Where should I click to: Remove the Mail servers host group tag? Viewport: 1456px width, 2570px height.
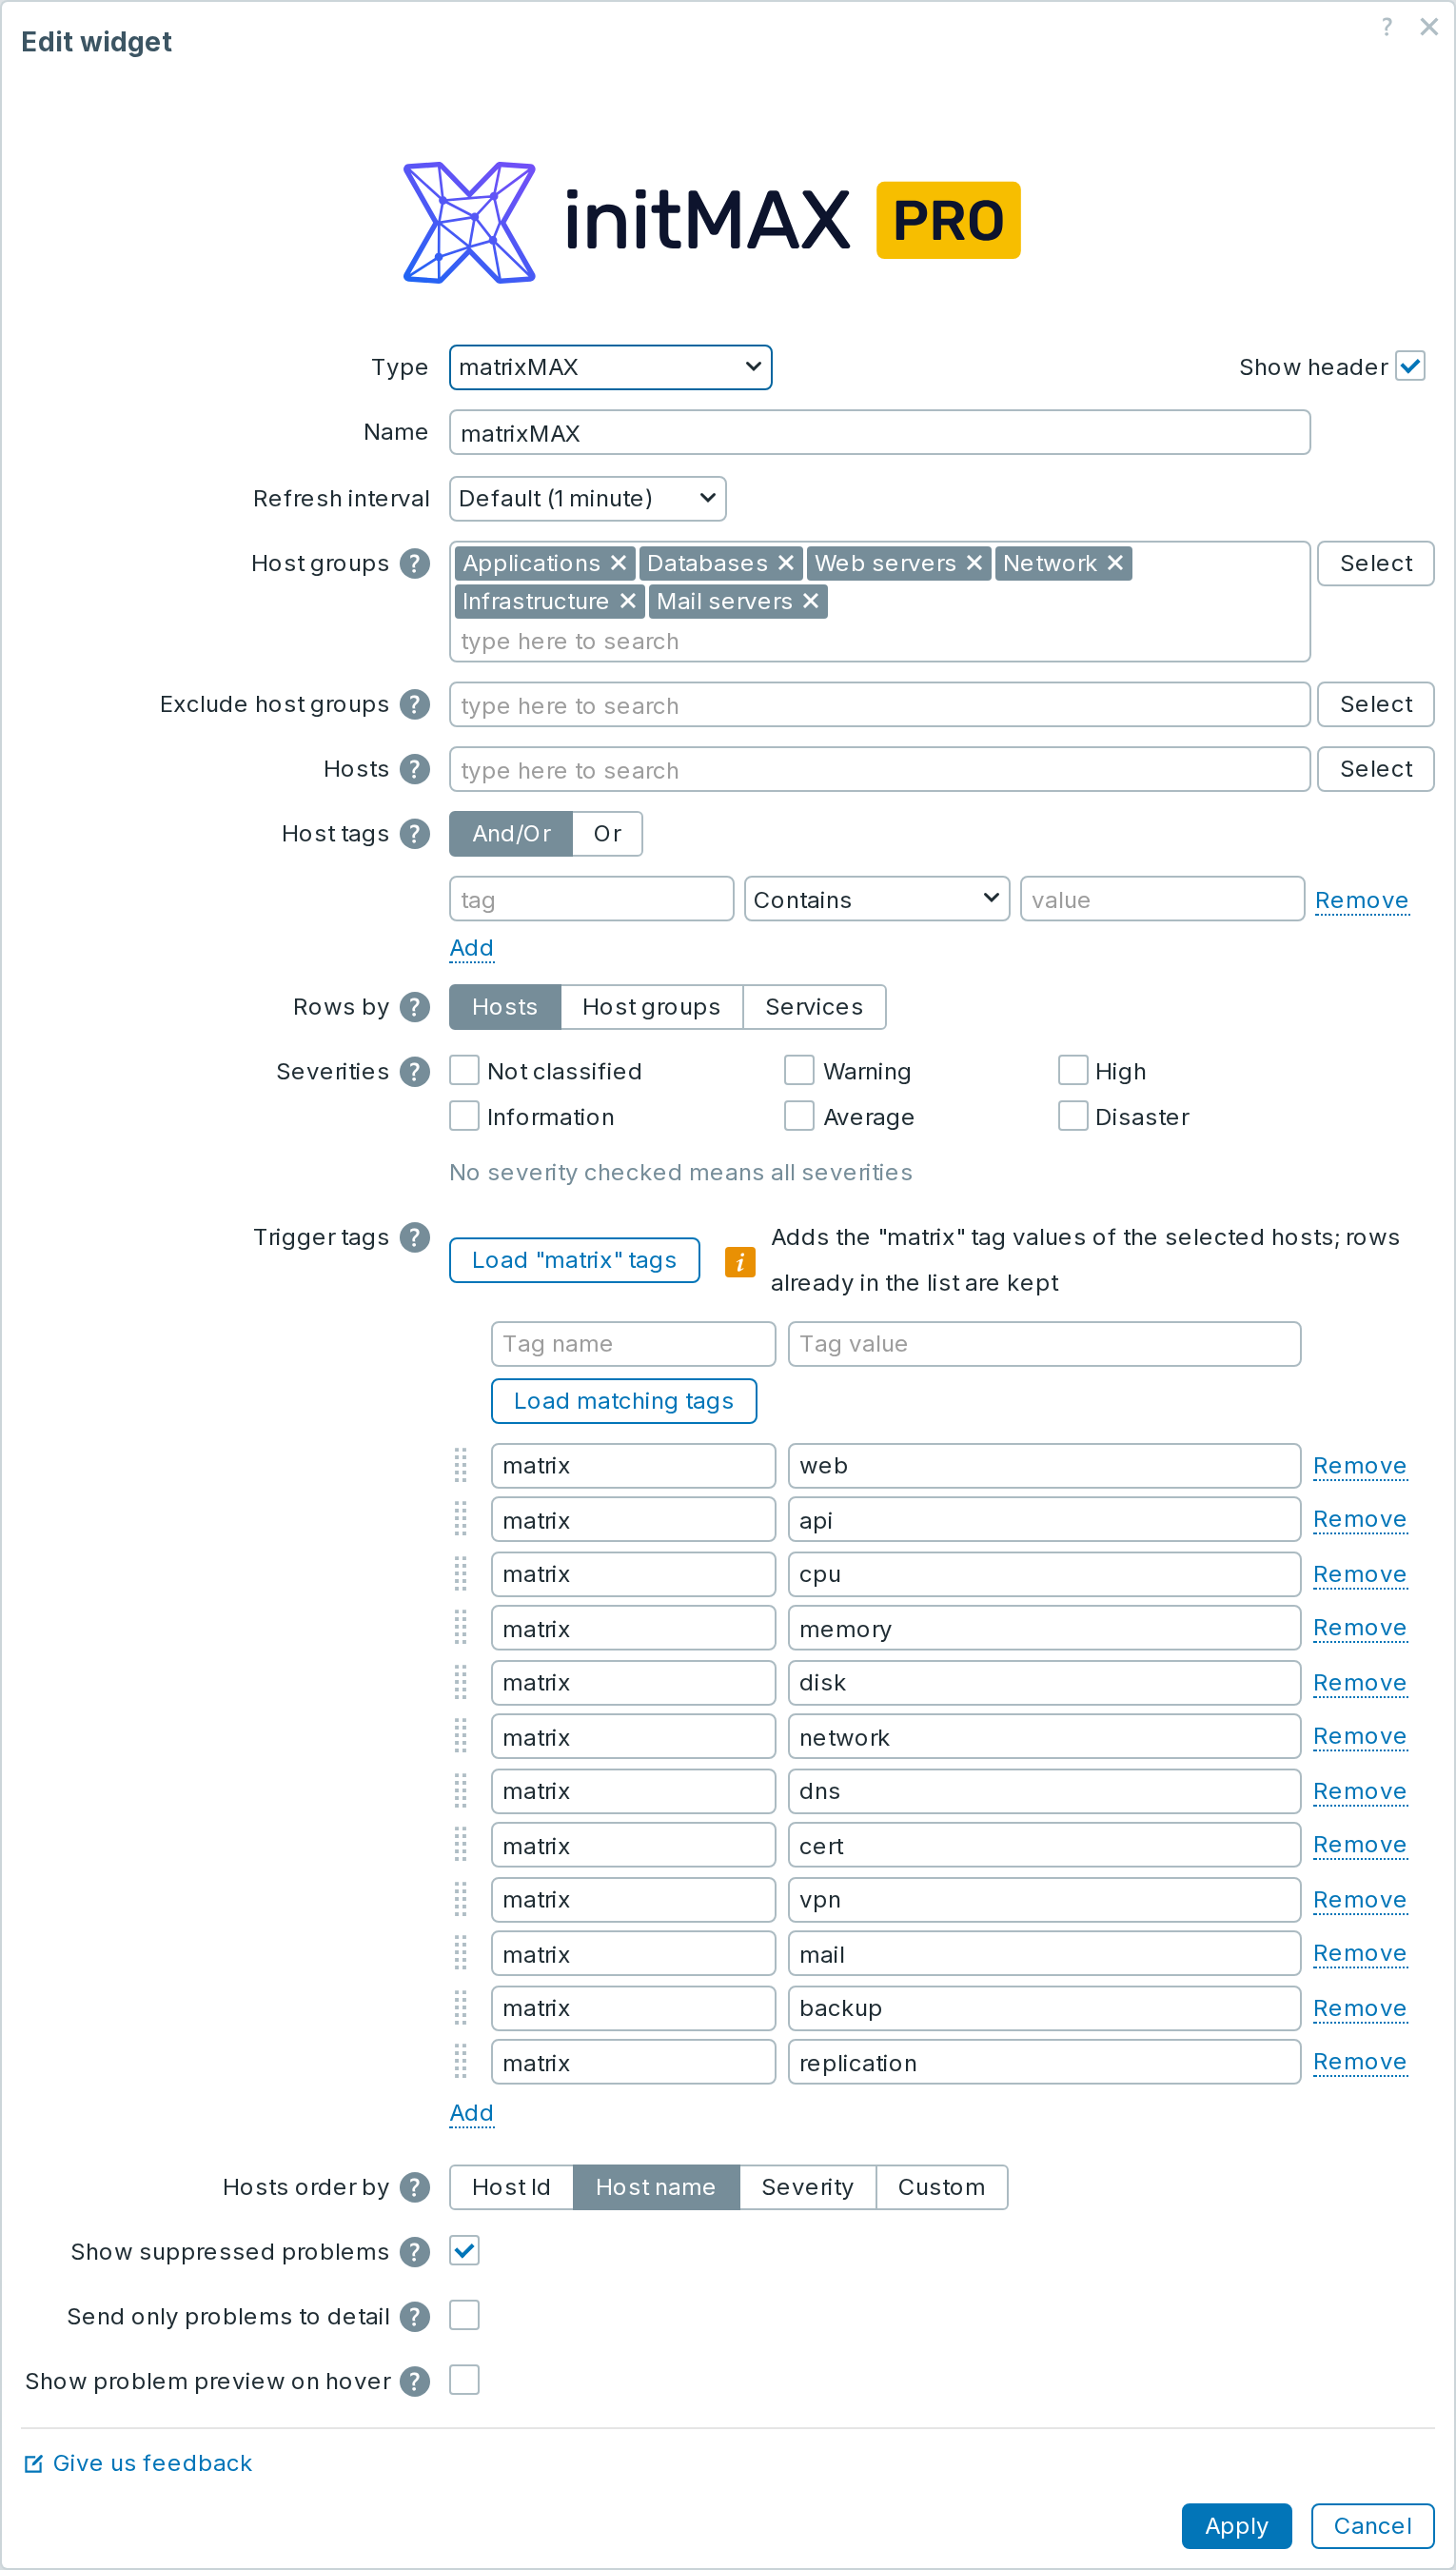pos(811,601)
